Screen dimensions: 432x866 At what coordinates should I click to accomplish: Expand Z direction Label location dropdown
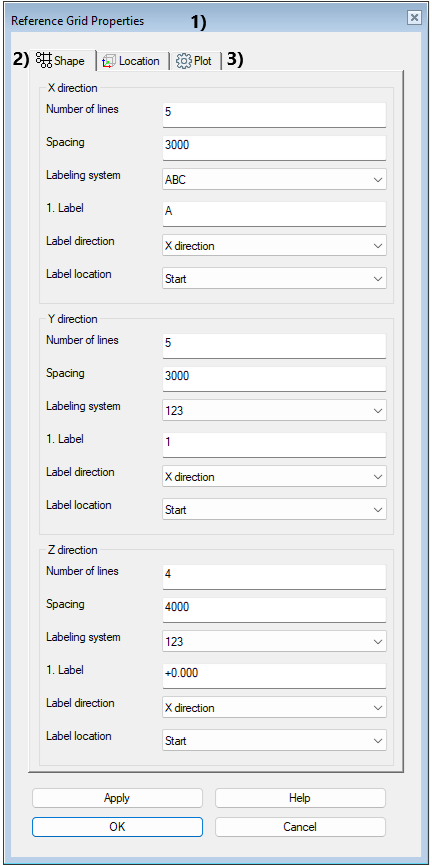coord(275,741)
